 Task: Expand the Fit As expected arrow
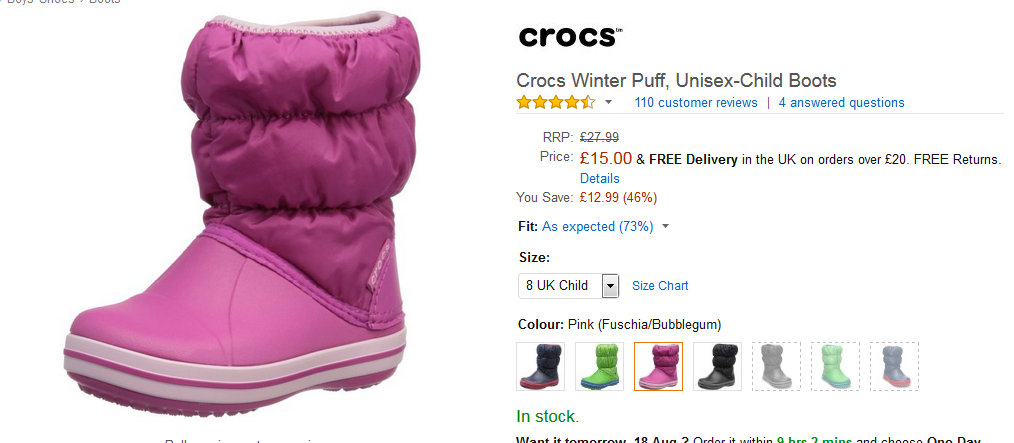pyautogui.click(x=665, y=227)
